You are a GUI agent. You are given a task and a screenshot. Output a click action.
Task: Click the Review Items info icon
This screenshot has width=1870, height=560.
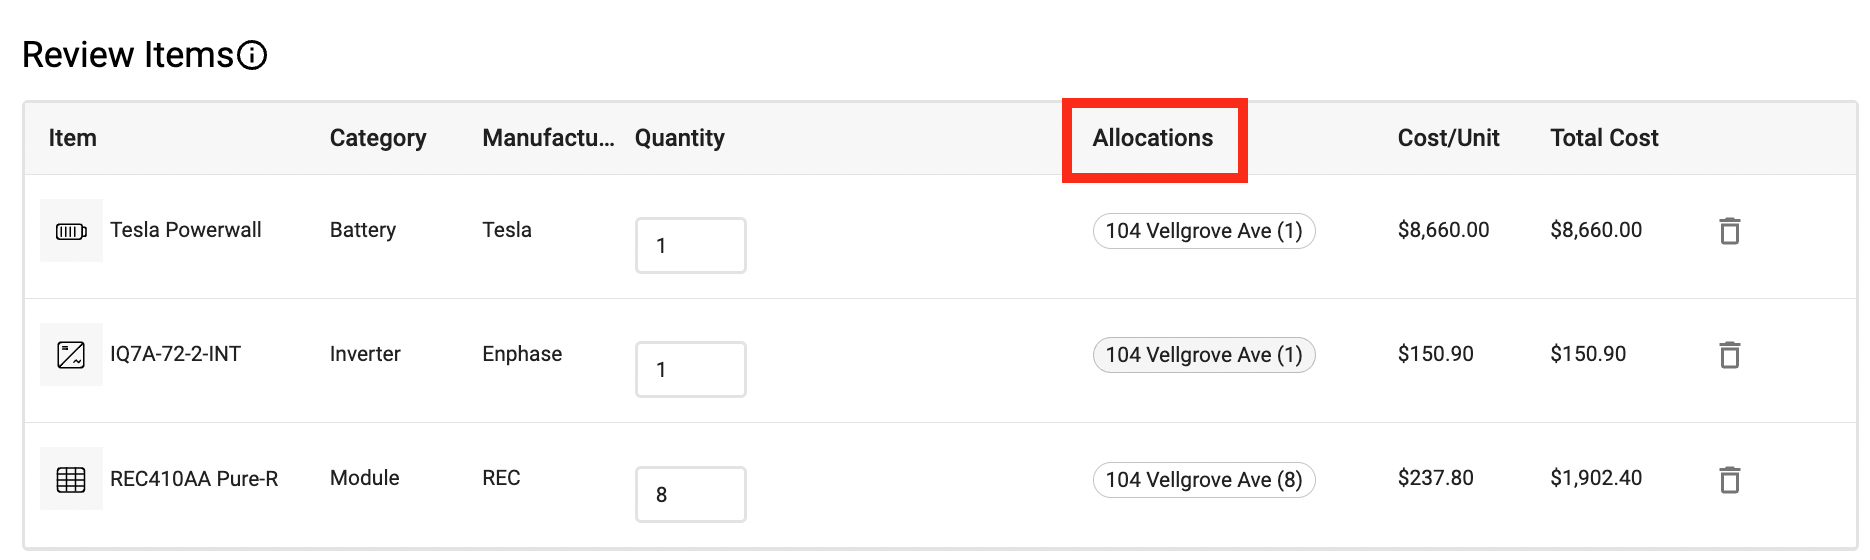(252, 55)
